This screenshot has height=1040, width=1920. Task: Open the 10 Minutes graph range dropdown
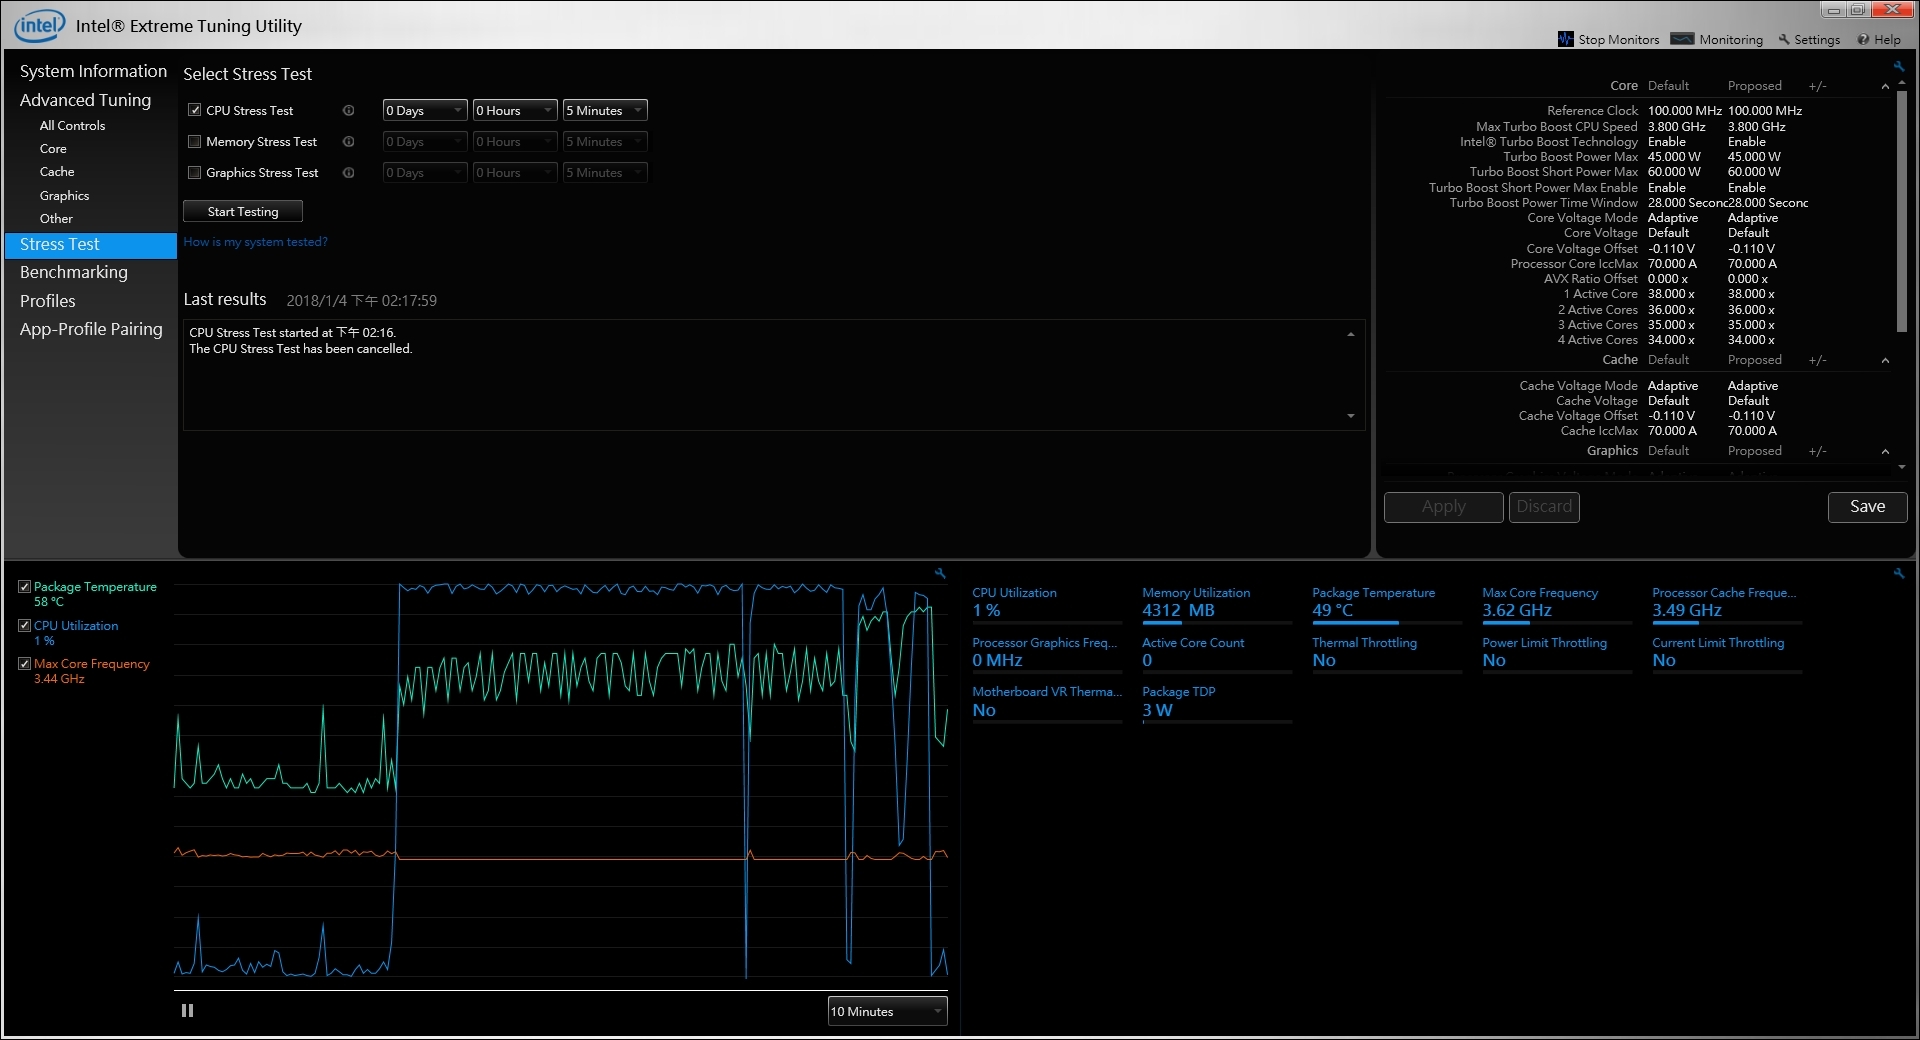[887, 1012]
